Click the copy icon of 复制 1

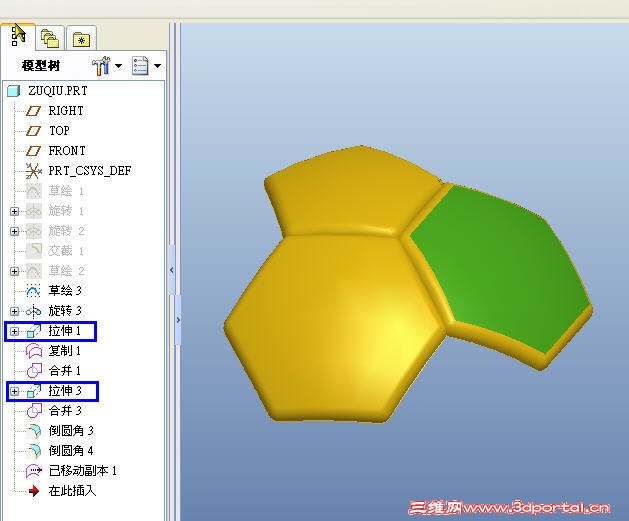(34, 351)
